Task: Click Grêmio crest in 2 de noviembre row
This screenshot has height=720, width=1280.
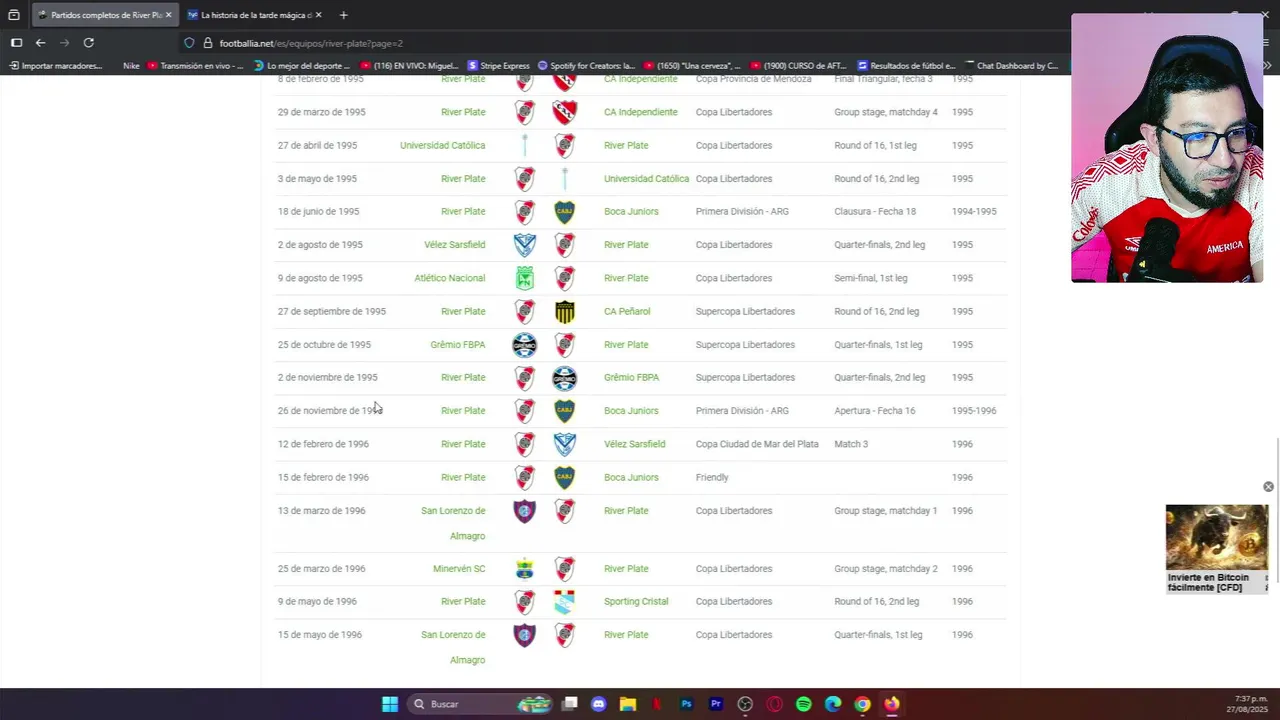Action: [565, 378]
